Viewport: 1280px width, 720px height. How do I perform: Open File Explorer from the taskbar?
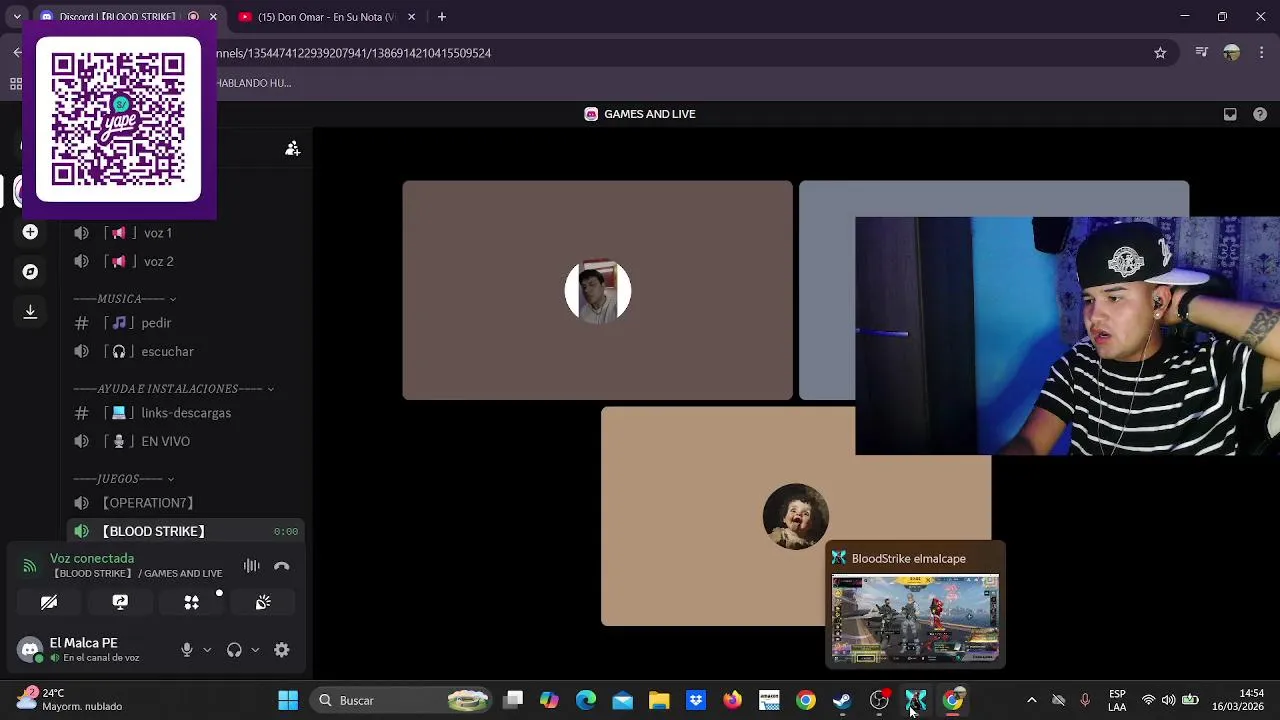point(659,701)
